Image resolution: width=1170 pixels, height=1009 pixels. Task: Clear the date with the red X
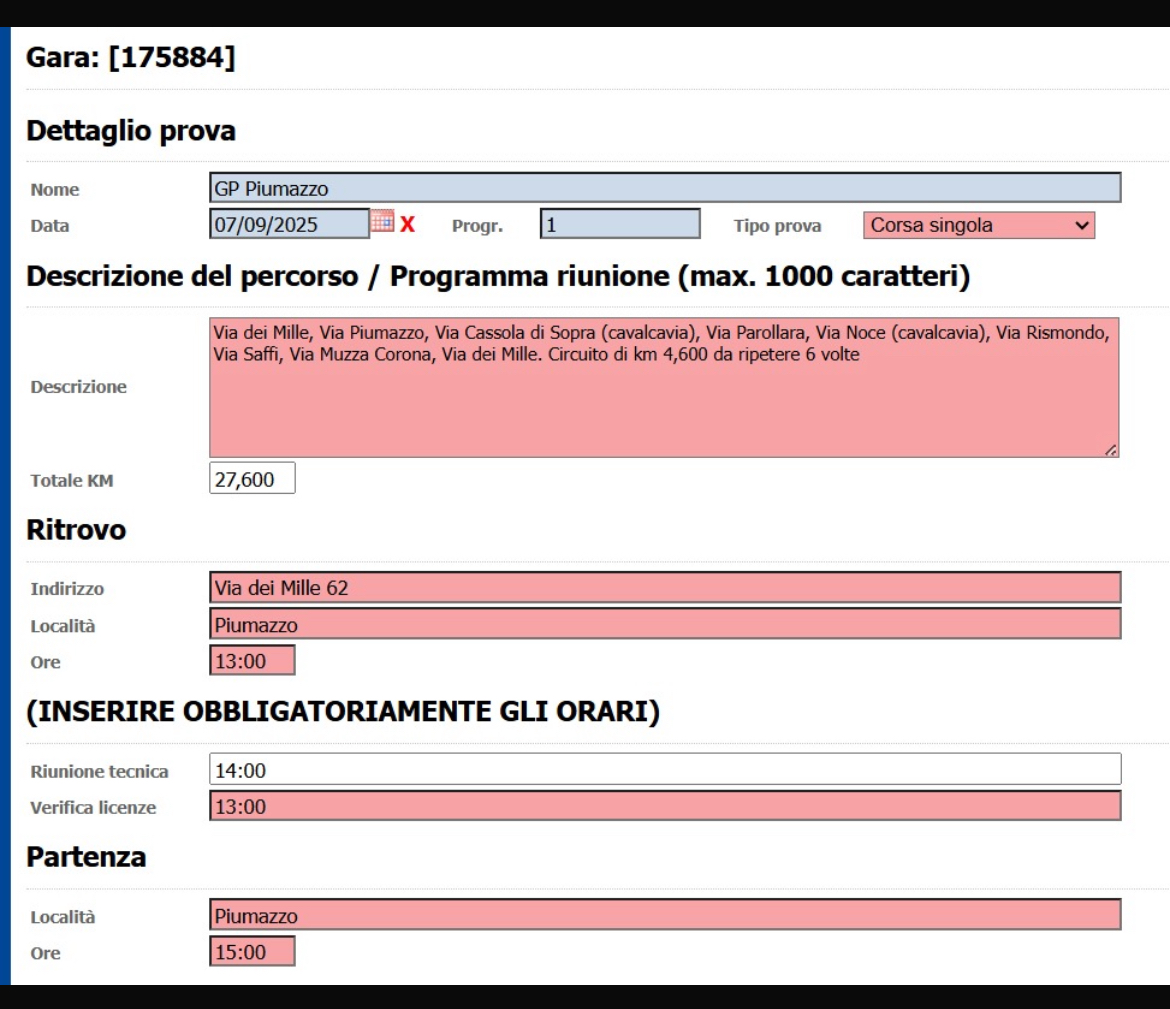tap(407, 225)
